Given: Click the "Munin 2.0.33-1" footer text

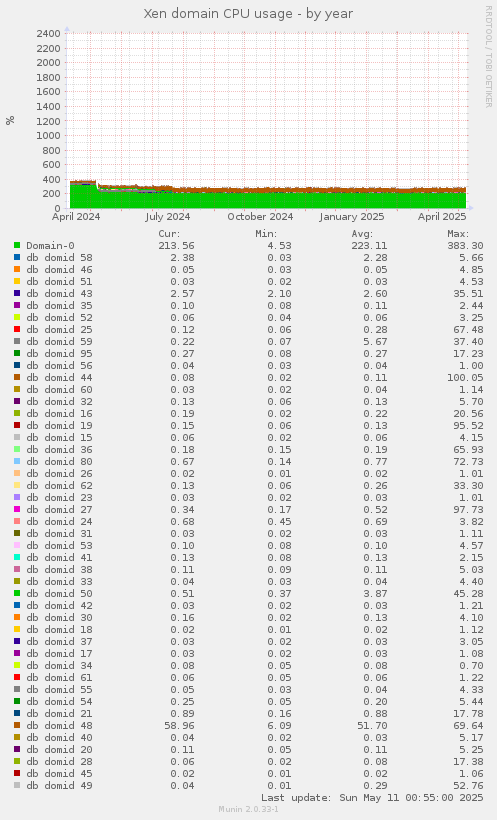Looking at the screenshot, I should (x=248, y=809).
